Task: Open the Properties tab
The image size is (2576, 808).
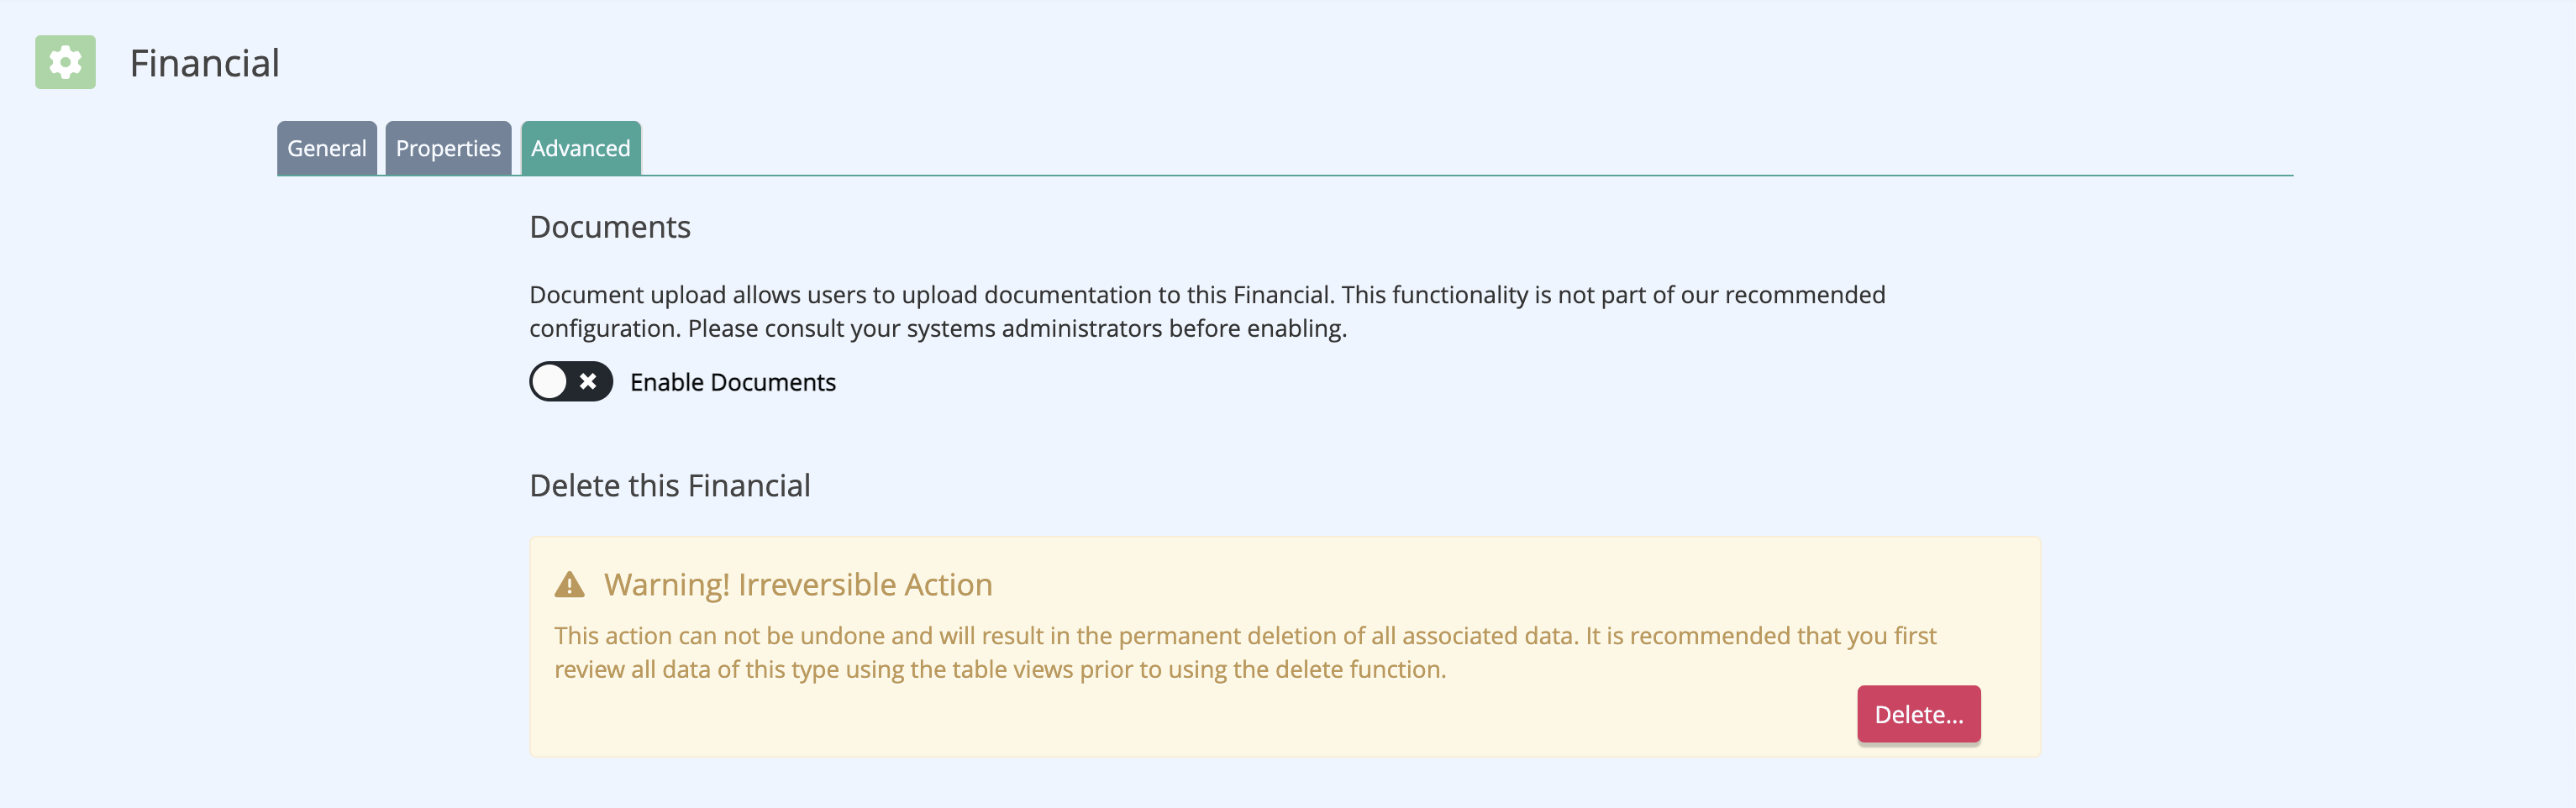Action: click(448, 148)
